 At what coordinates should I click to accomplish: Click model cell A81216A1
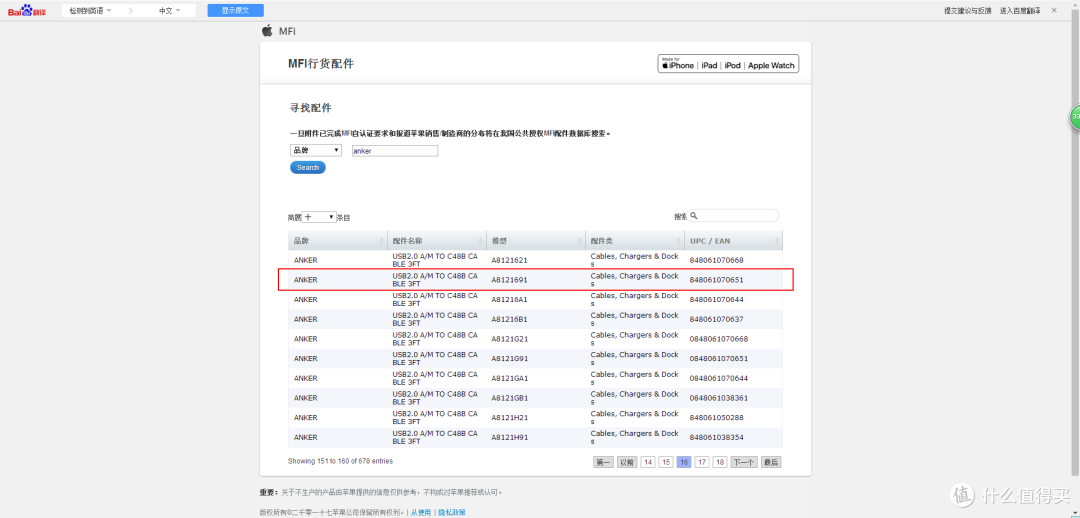[509, 300]
